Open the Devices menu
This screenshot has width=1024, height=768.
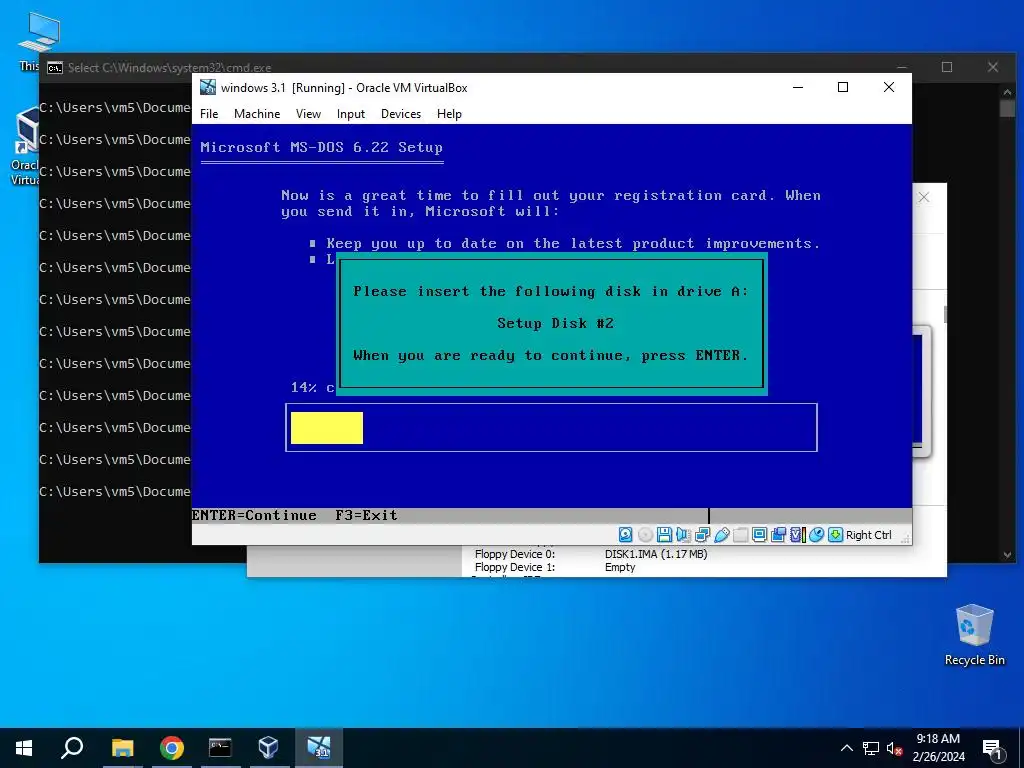click(x=401, y=114)
